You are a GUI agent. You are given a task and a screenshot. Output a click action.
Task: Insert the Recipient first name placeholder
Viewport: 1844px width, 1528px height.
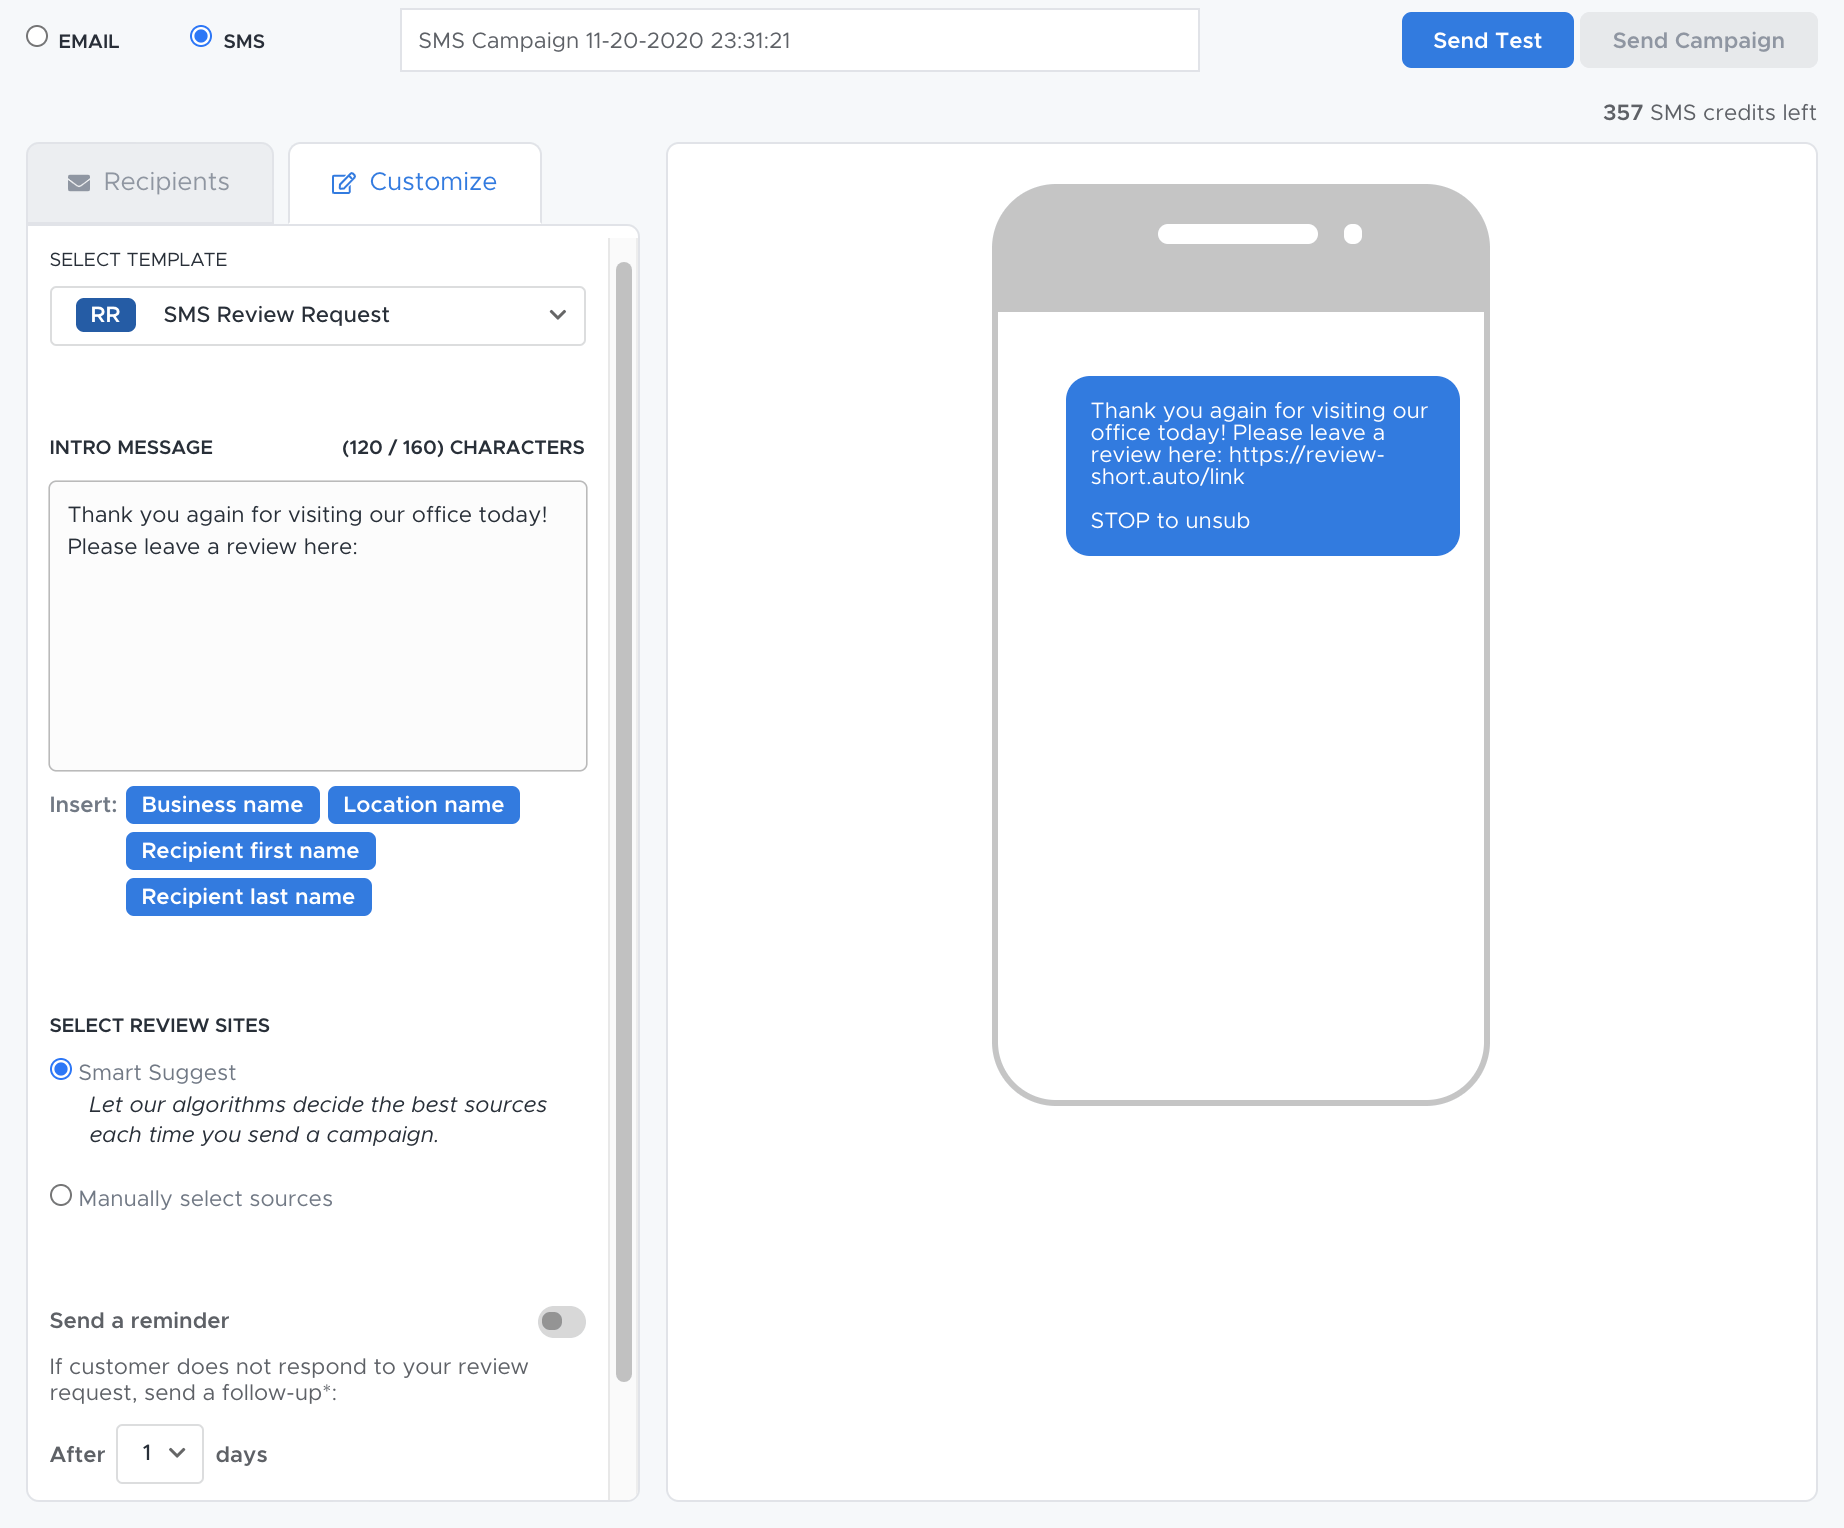249,850
